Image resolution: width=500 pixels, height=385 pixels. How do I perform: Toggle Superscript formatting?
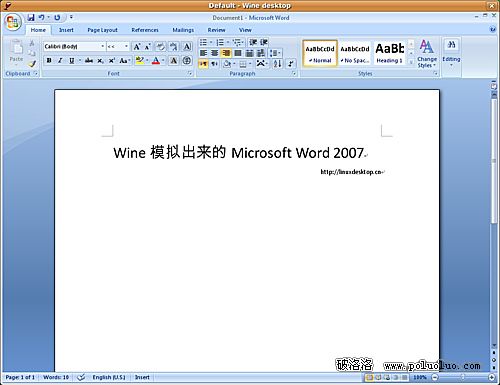click(112, 61)
